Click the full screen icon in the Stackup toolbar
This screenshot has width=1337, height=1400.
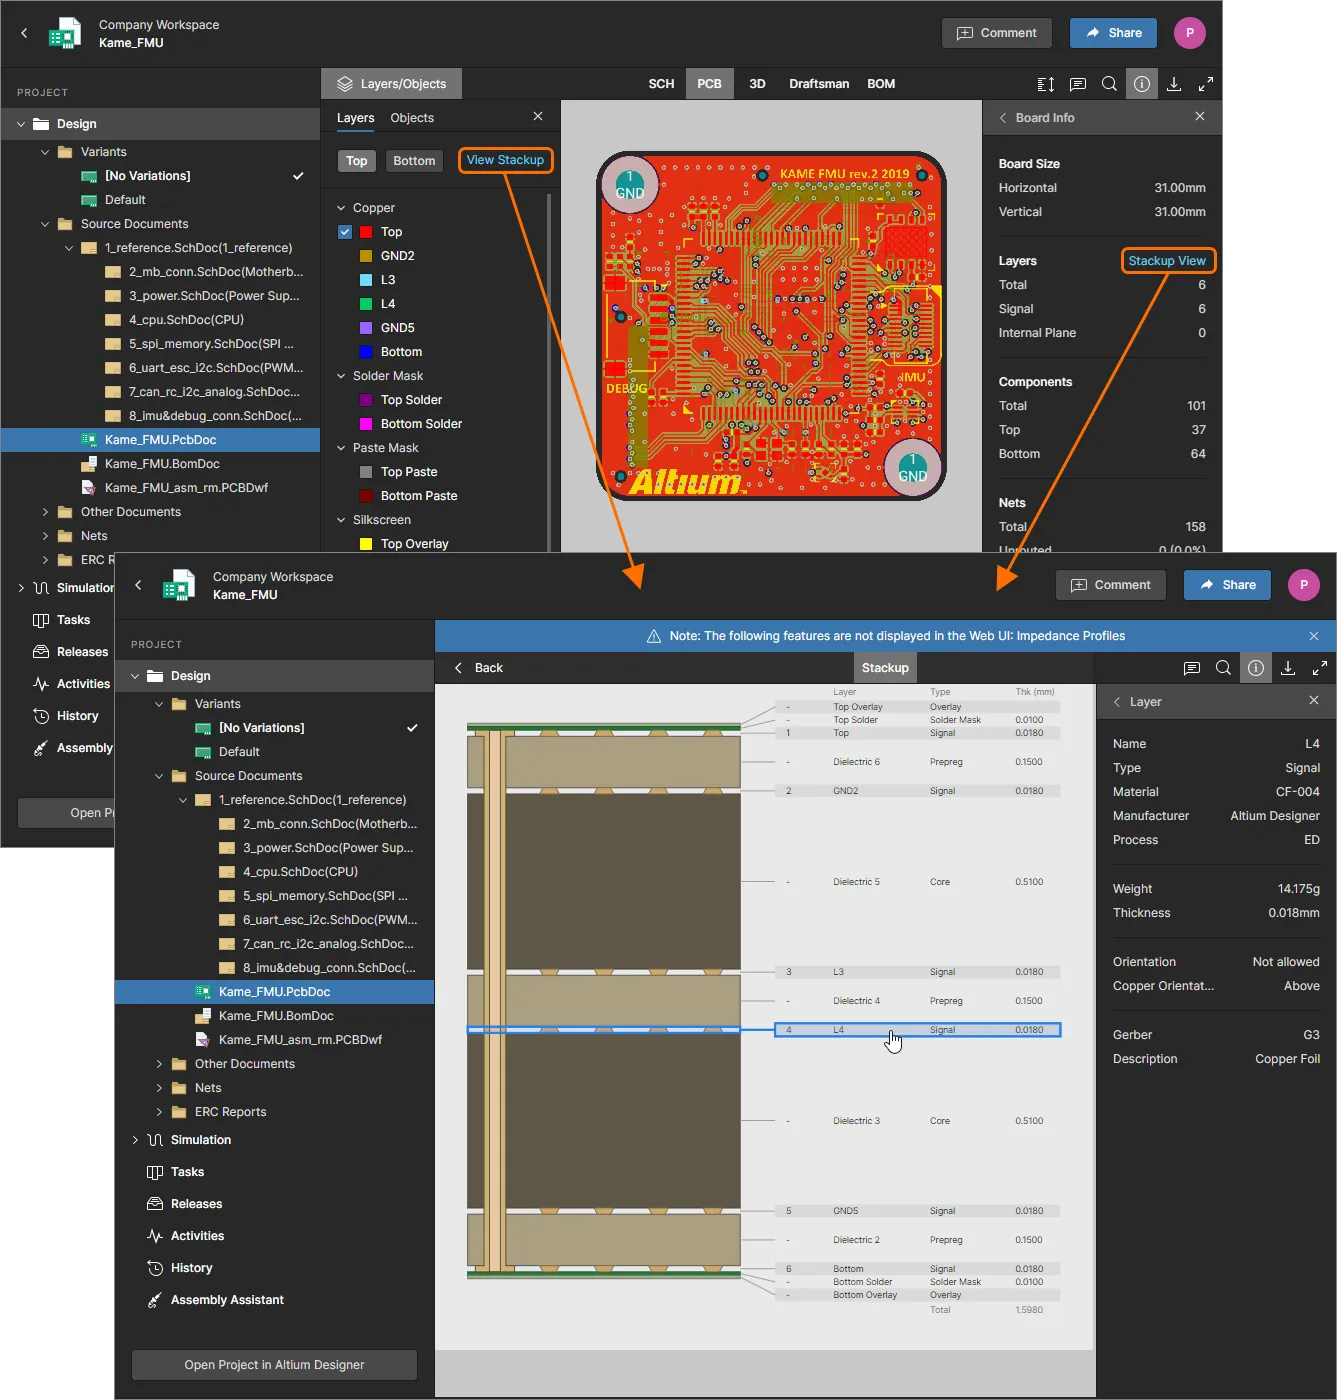(x=1320, y=668)
